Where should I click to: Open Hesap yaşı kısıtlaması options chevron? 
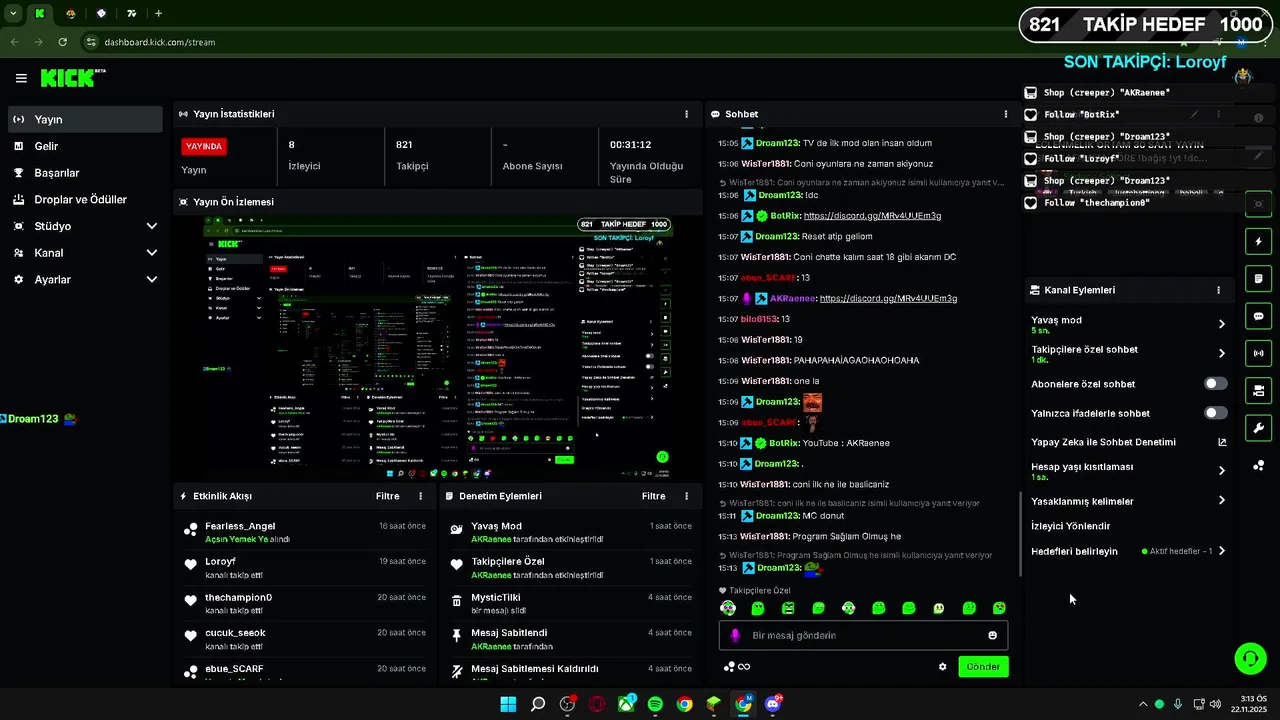coord(1221,471)
